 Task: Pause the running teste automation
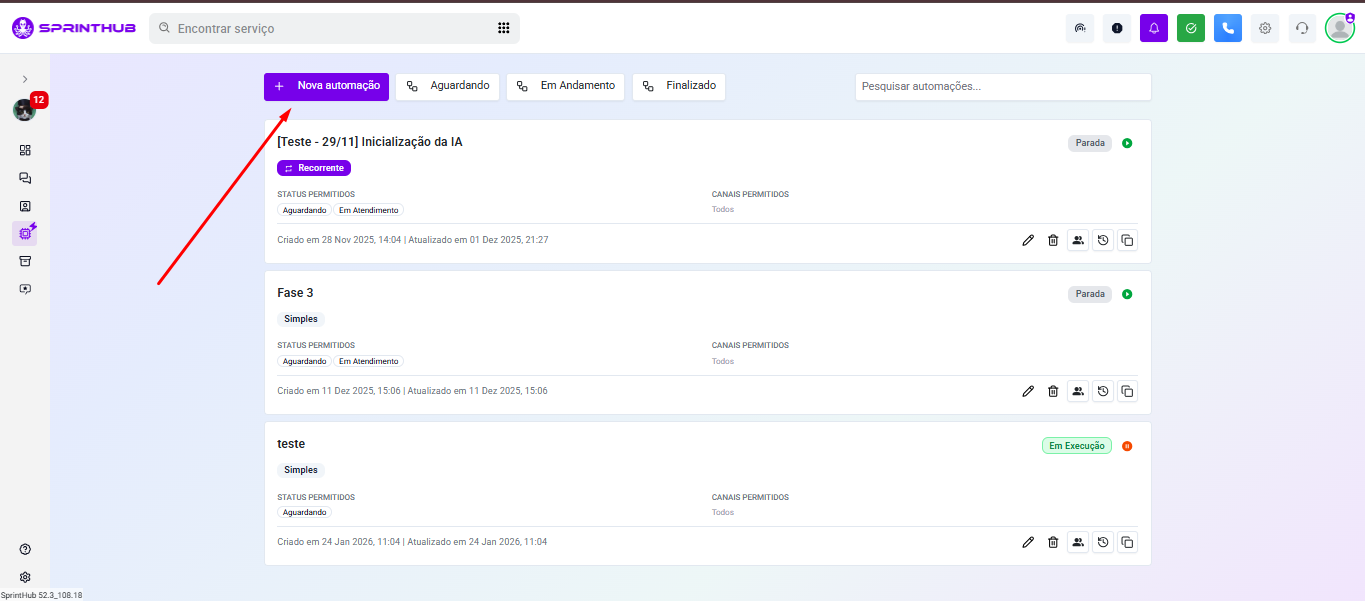(x=1127, y=446)
